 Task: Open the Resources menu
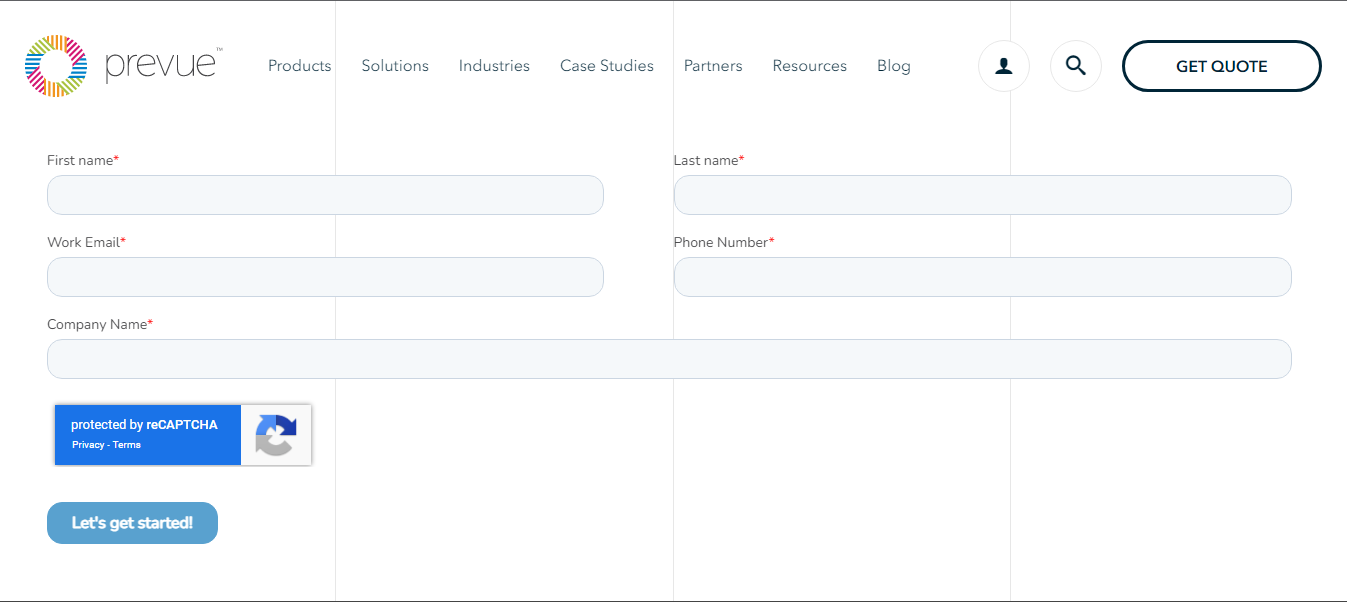[809, 65]
